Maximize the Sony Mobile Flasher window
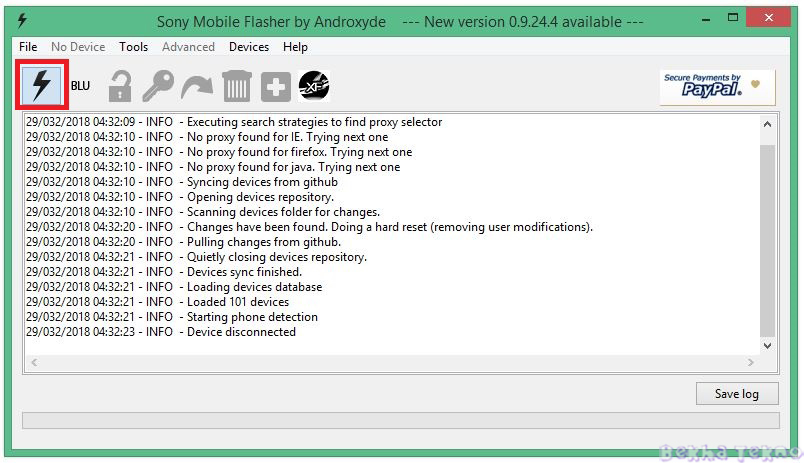 [x=733, y=18]
